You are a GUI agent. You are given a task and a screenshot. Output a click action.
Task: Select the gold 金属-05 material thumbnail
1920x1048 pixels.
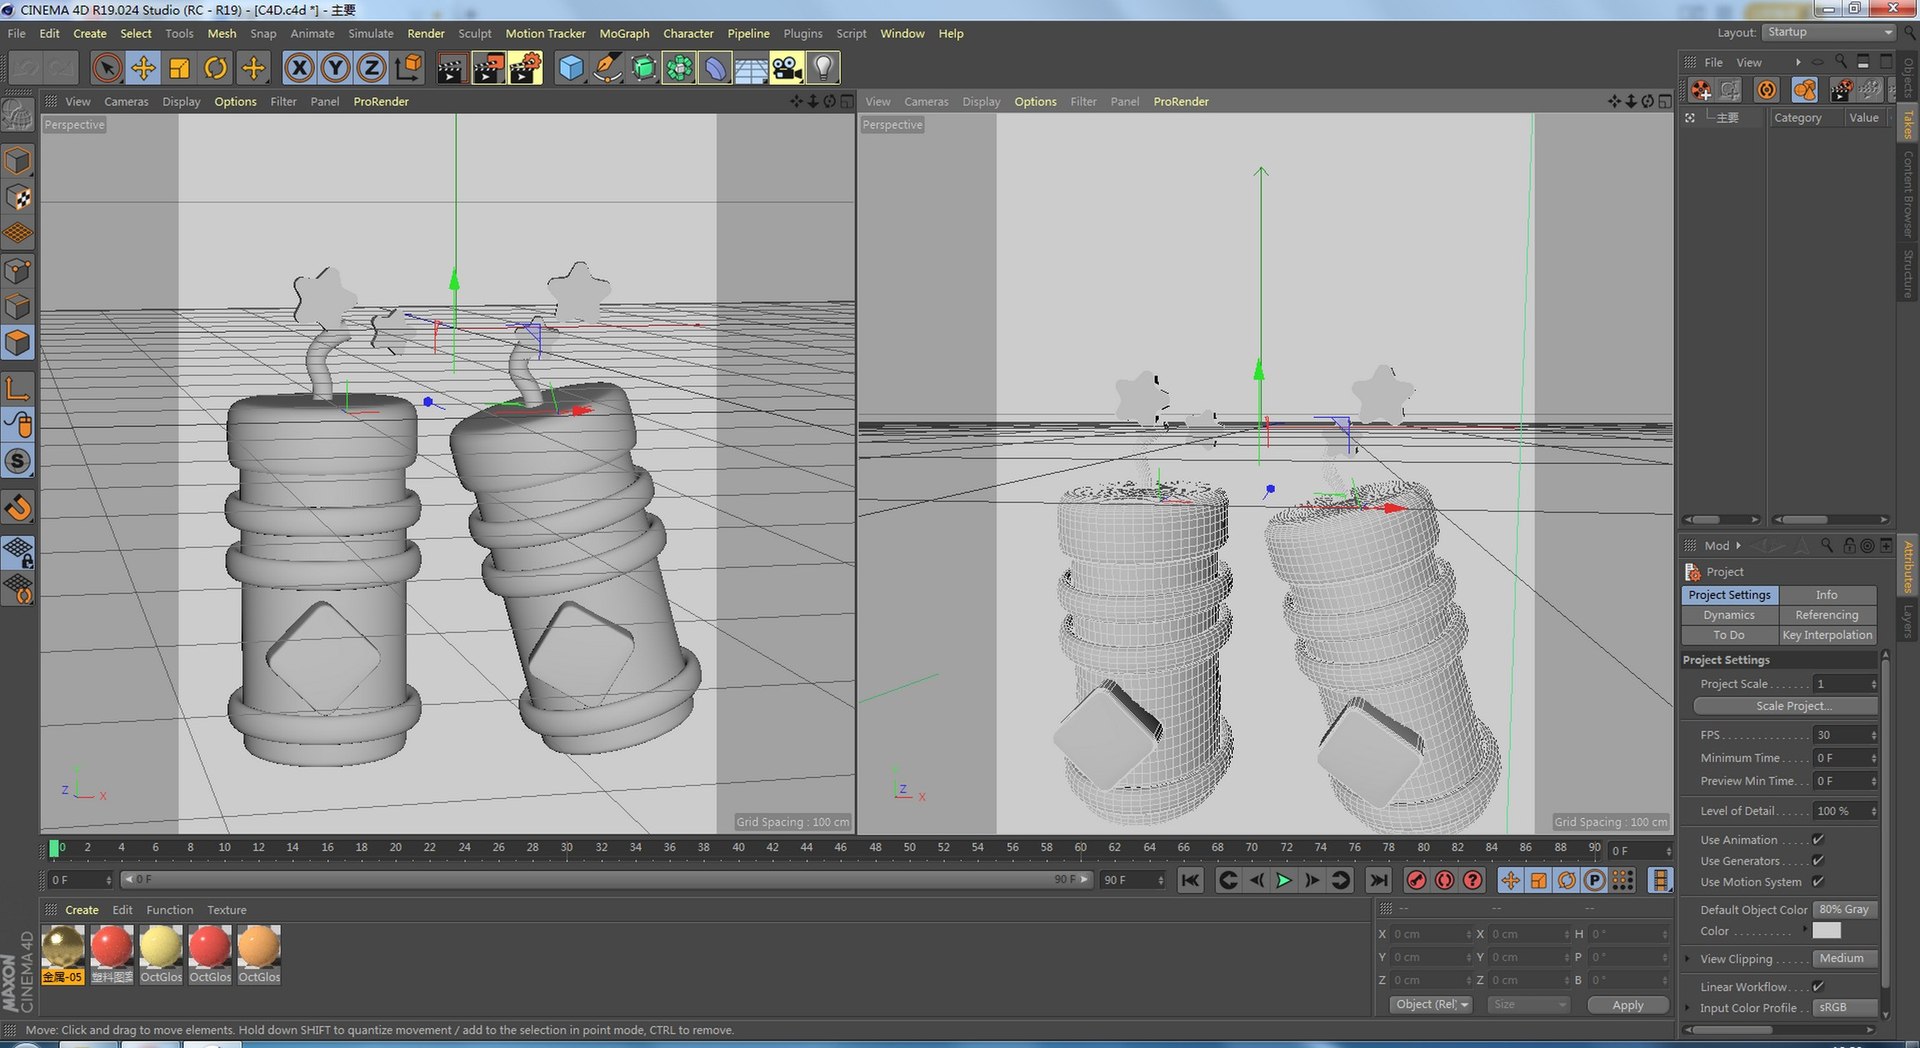[63, 954]
